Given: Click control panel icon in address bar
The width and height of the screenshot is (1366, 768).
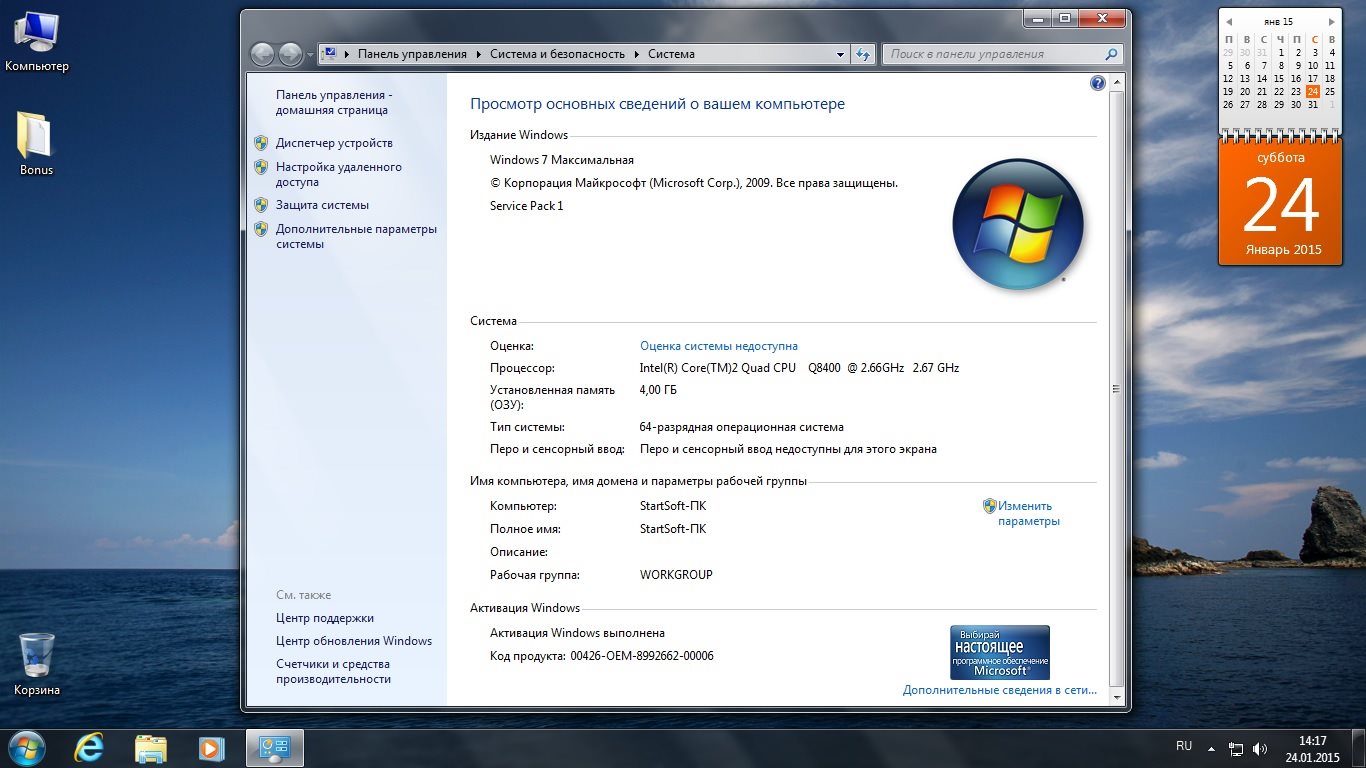Looking at the screenshot, I should [x=329, y=54].
